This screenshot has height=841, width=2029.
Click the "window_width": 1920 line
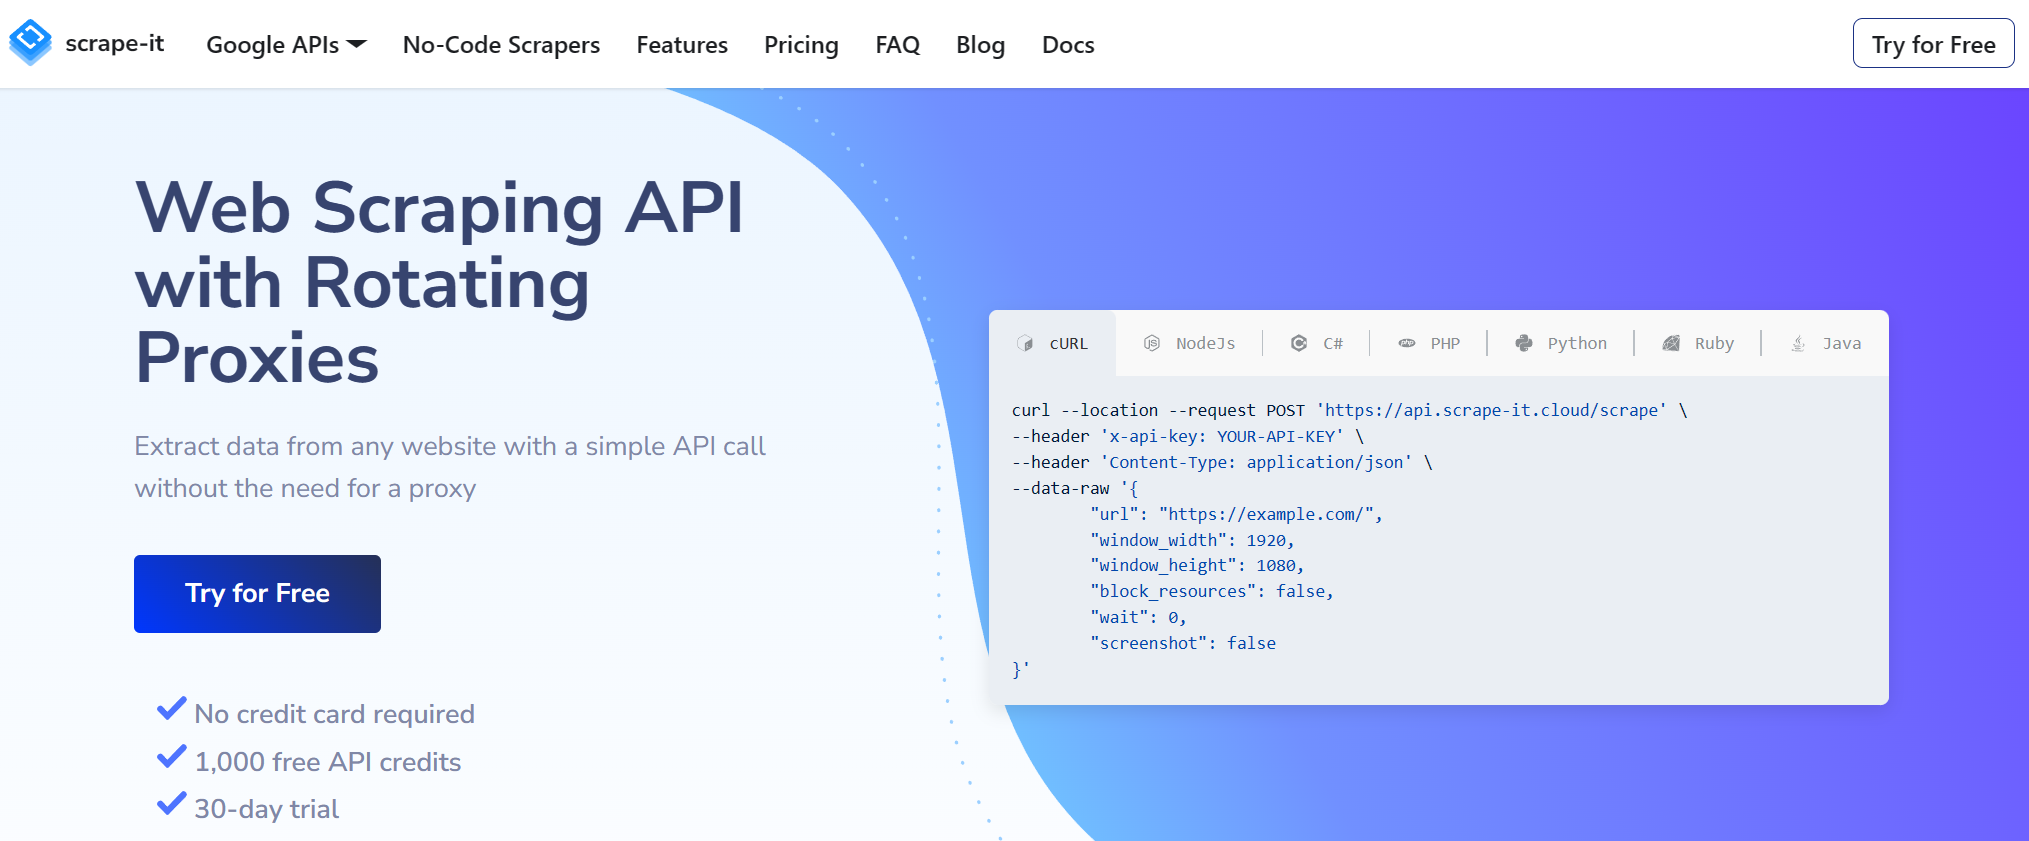click(1192, 540)
